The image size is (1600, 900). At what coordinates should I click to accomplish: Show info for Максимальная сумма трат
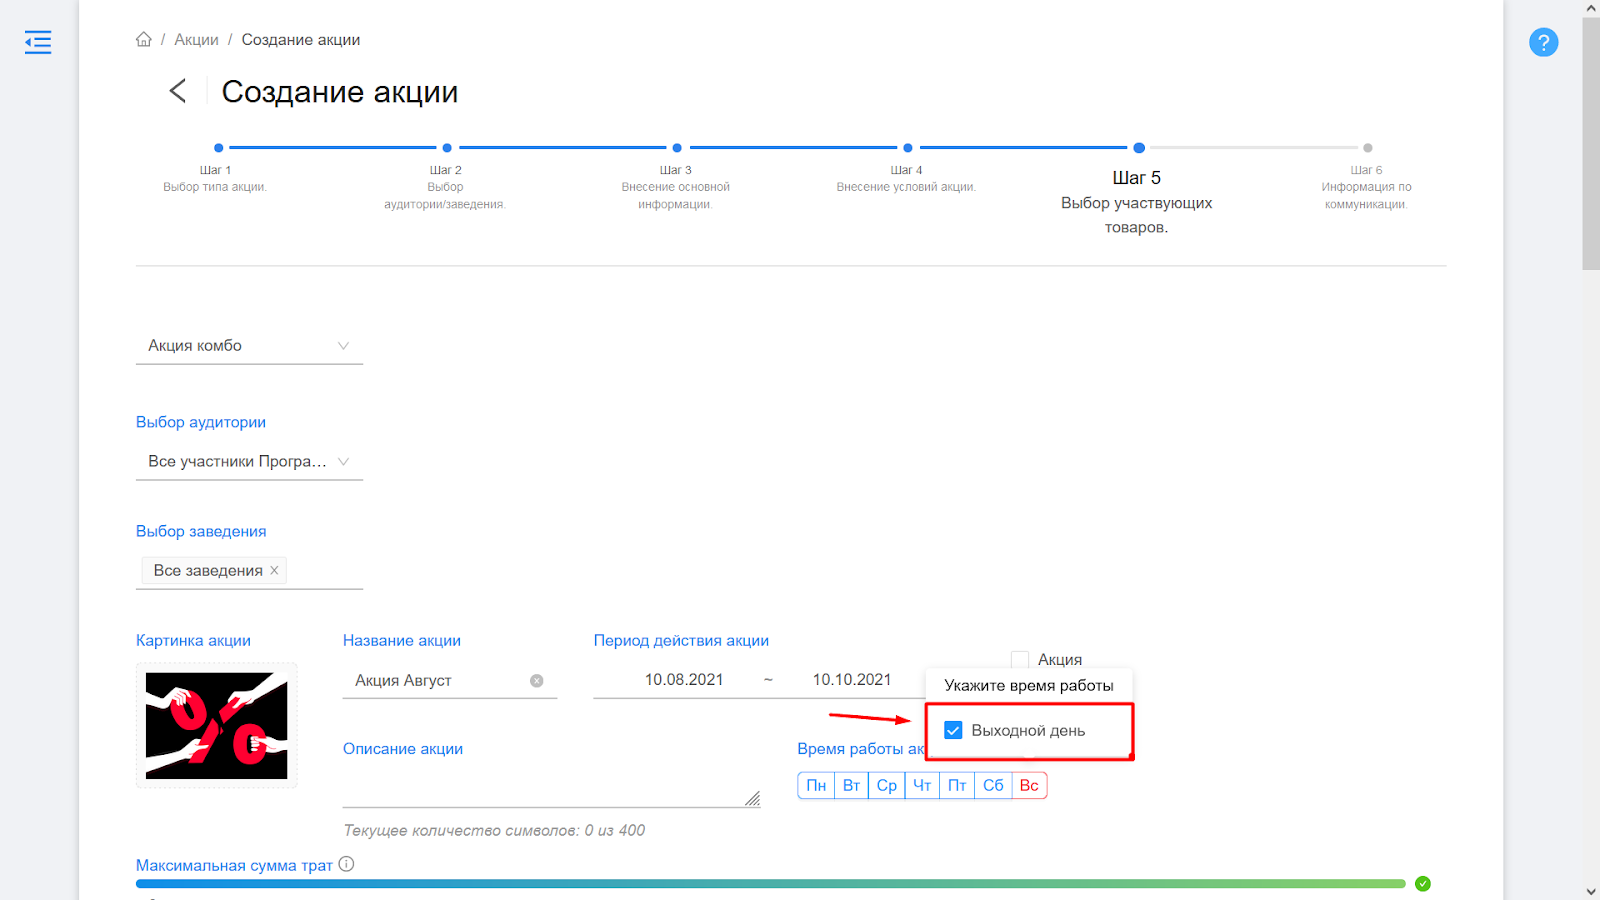click(x=346, y=864)
